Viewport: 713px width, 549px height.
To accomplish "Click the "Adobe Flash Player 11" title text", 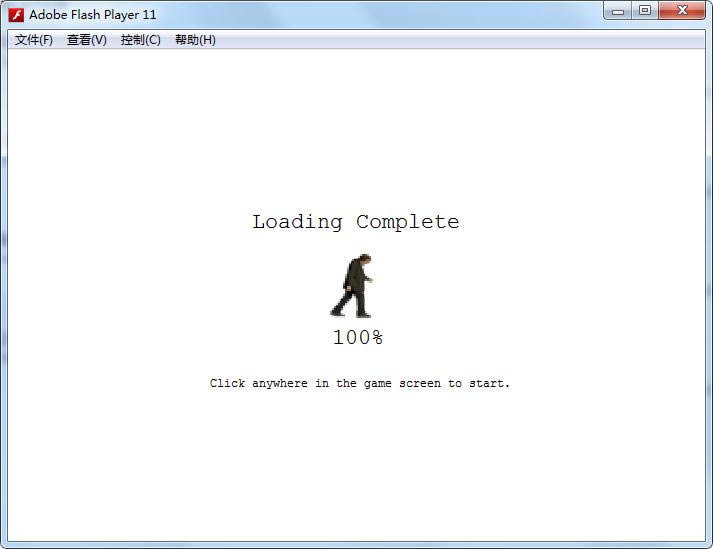I will pos(93,15).
